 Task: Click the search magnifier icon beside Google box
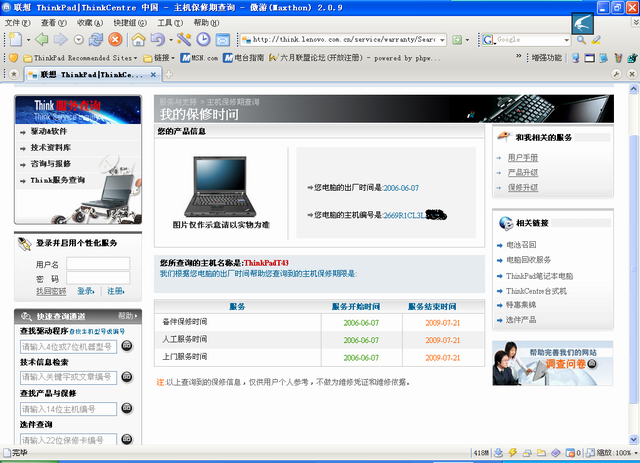pos(581,40)
